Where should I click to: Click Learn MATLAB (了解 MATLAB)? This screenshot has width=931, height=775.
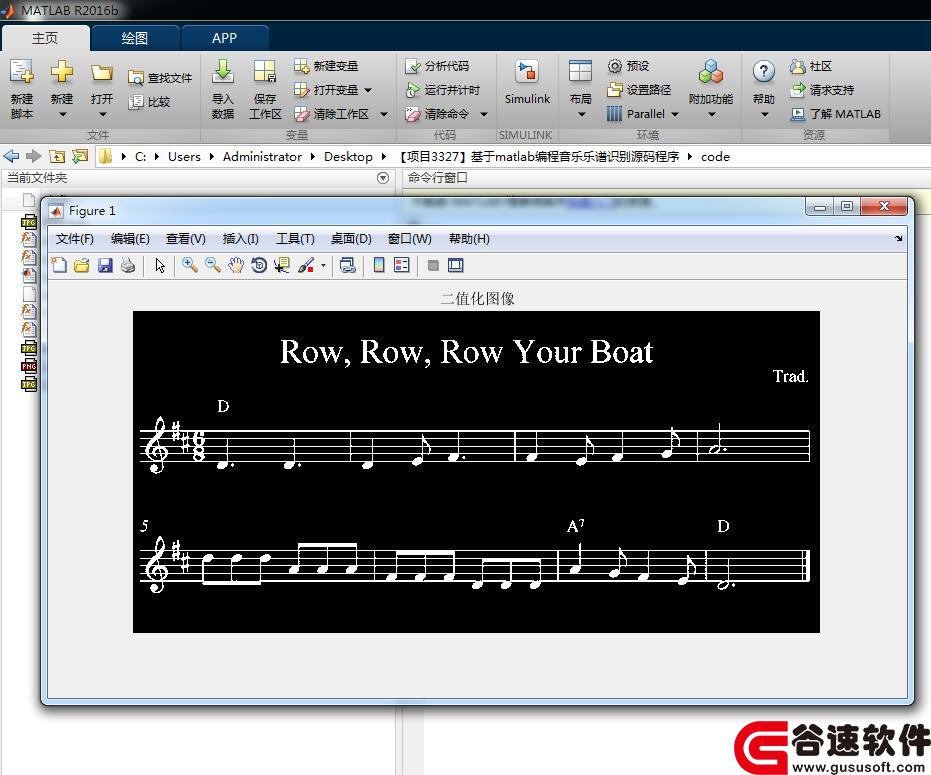click(835, 113)
